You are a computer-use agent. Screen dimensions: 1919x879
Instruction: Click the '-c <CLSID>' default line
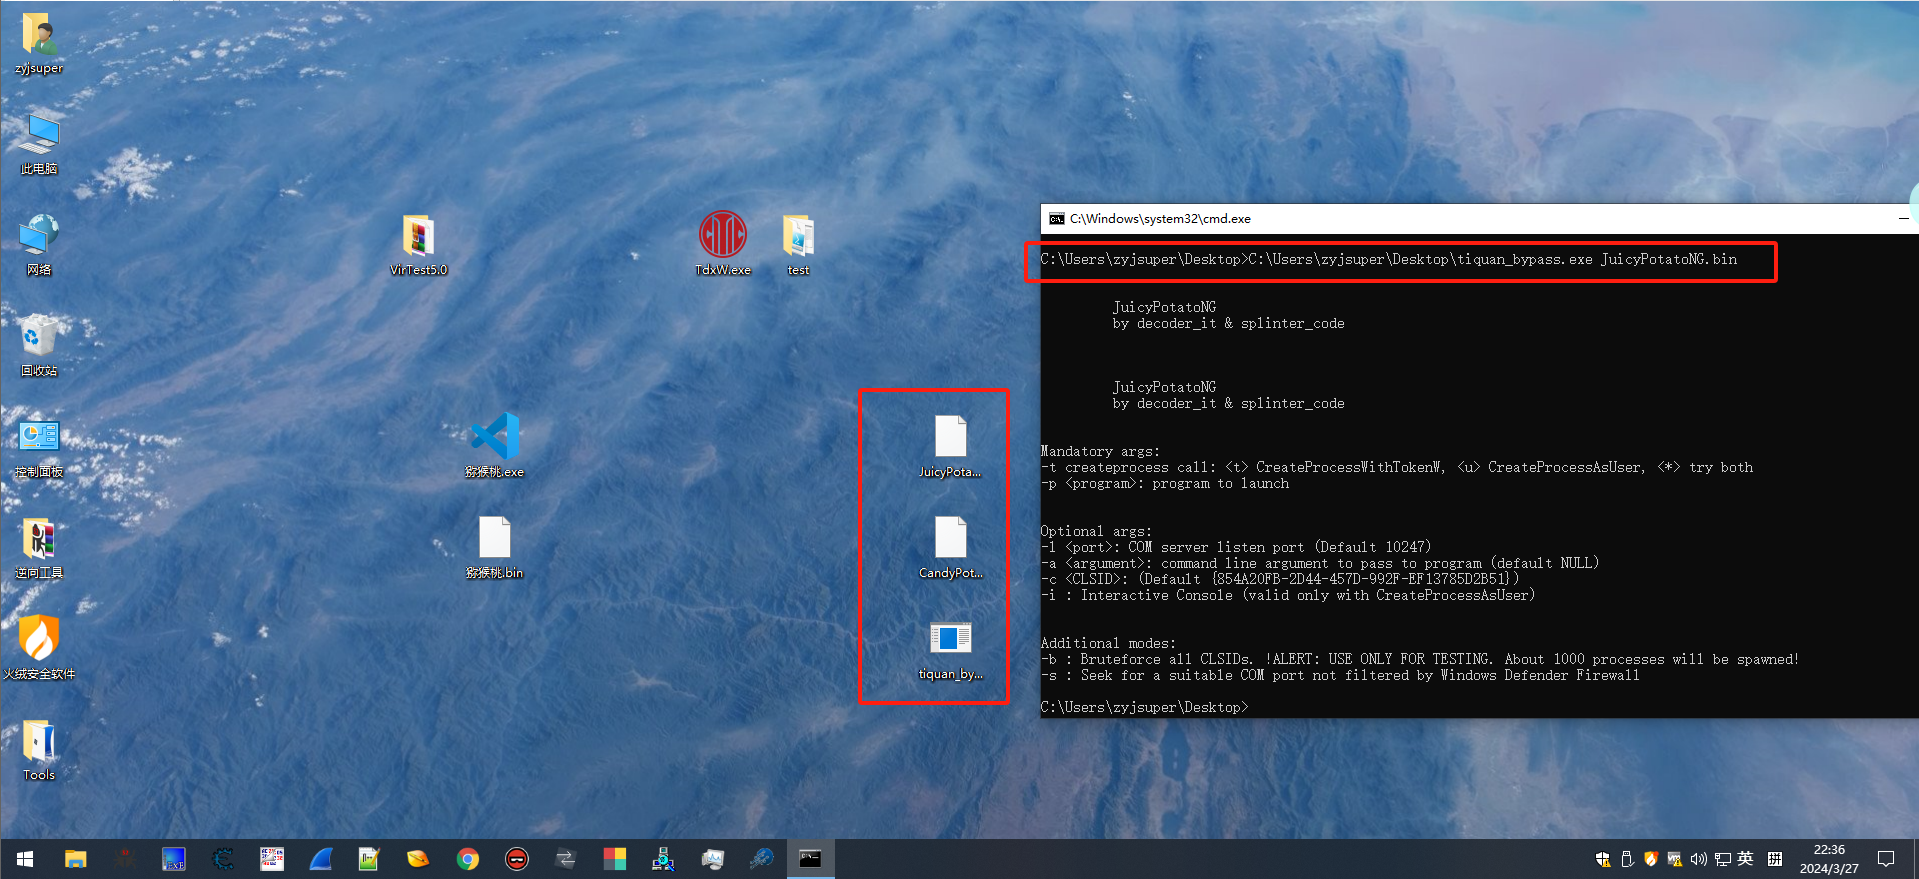(x=1280, y=579)
